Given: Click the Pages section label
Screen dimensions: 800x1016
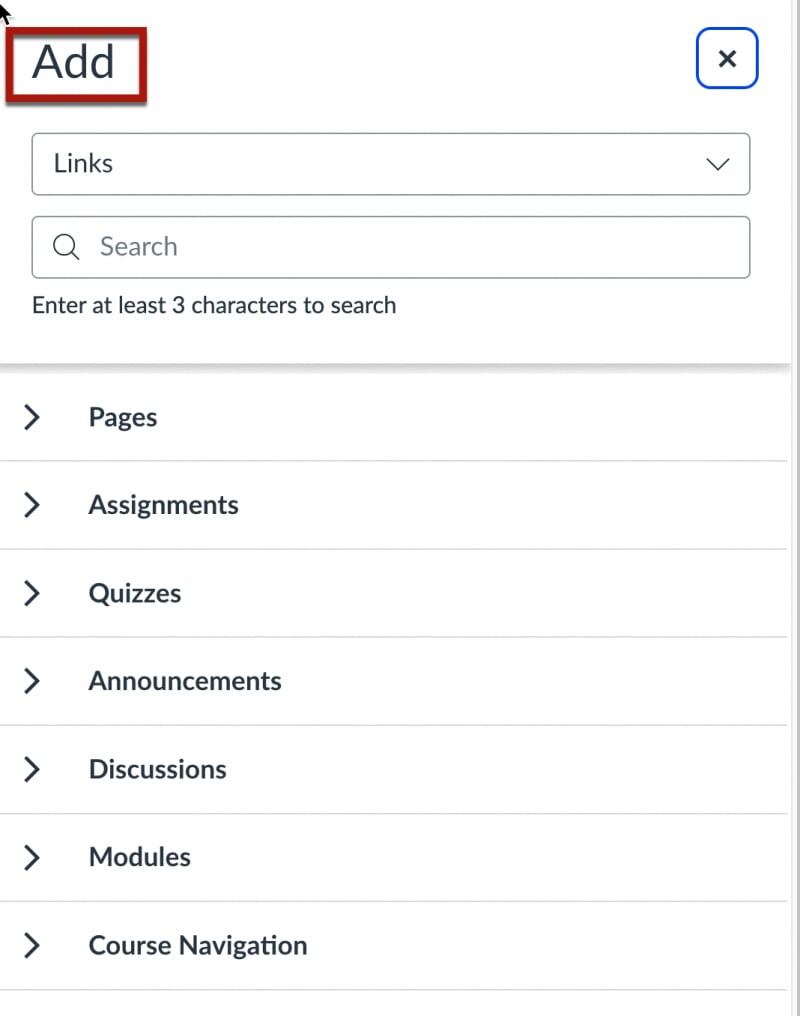Looking at the screenshot, I should click(123, 418).
